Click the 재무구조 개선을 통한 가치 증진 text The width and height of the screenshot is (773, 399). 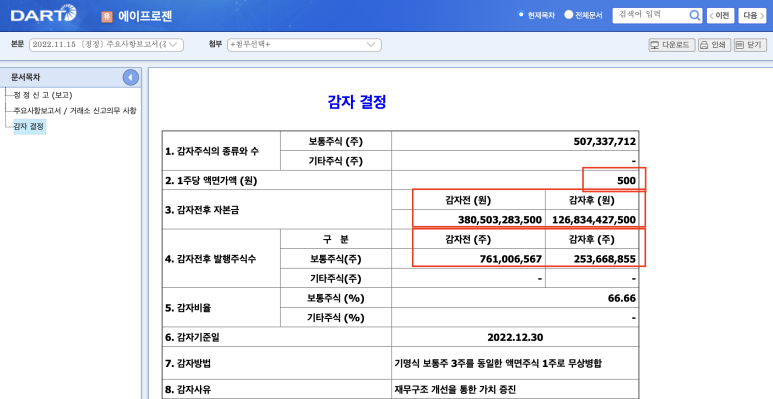tap(456, 390)
